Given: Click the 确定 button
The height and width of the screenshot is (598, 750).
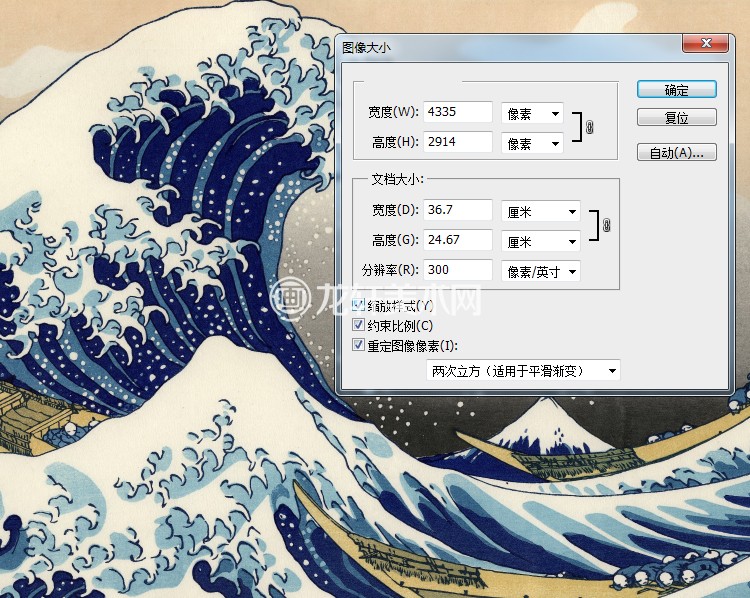Looking at the screenshot, I should [x=676, y=89].
